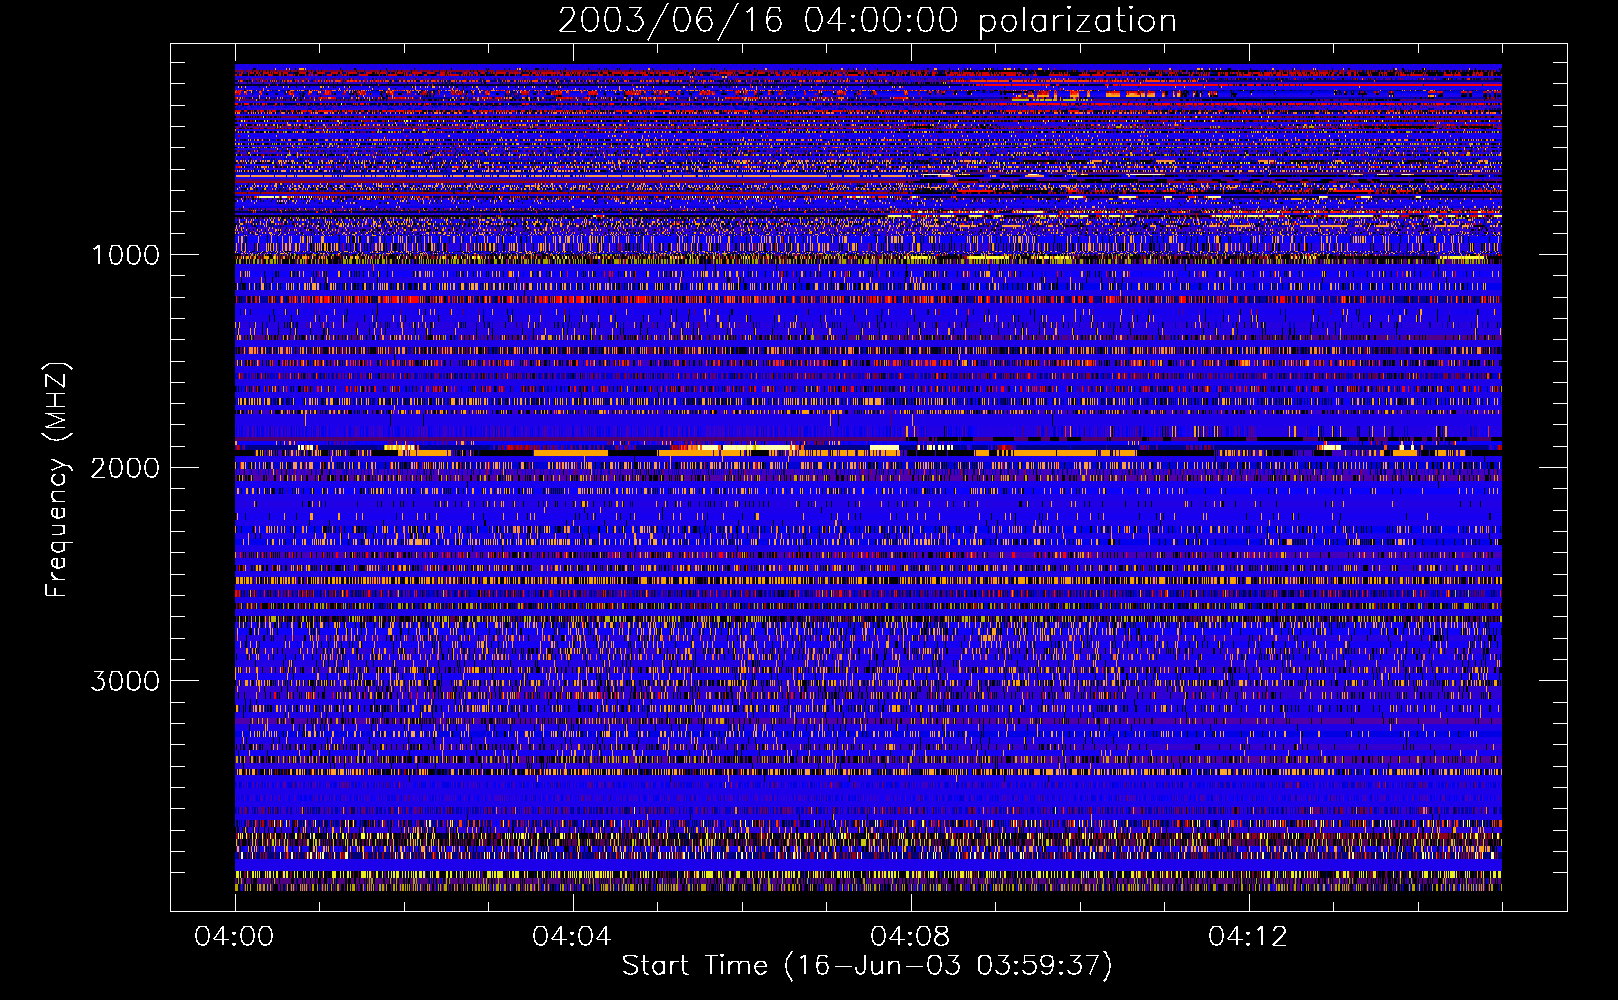The image size is (1618, 1000).
Task: Click the "Start Time (16-Jun-03 03:59:37)" label
Action: click(867, 966)
